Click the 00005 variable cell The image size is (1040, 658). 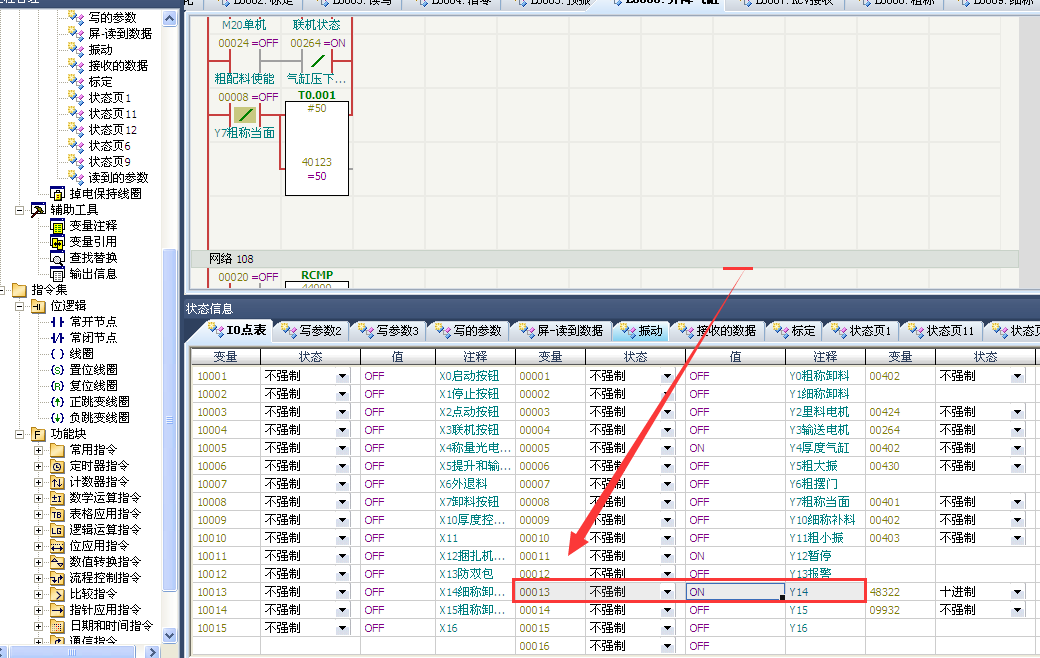coord(550,448)
